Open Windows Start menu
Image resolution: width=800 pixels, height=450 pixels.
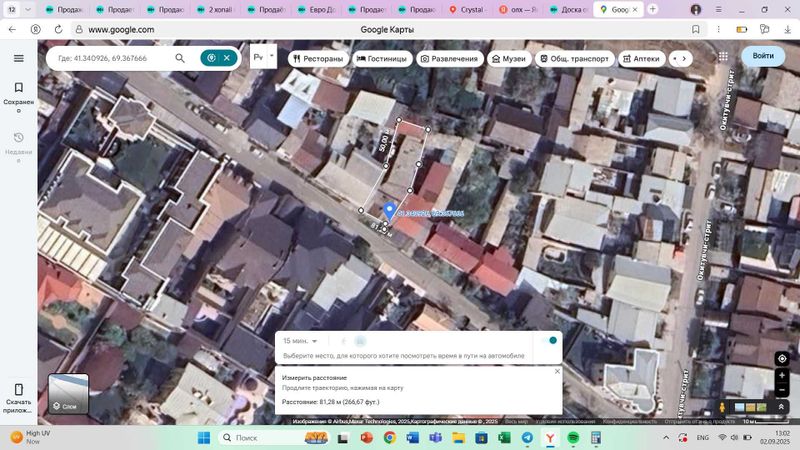point(204,438)
